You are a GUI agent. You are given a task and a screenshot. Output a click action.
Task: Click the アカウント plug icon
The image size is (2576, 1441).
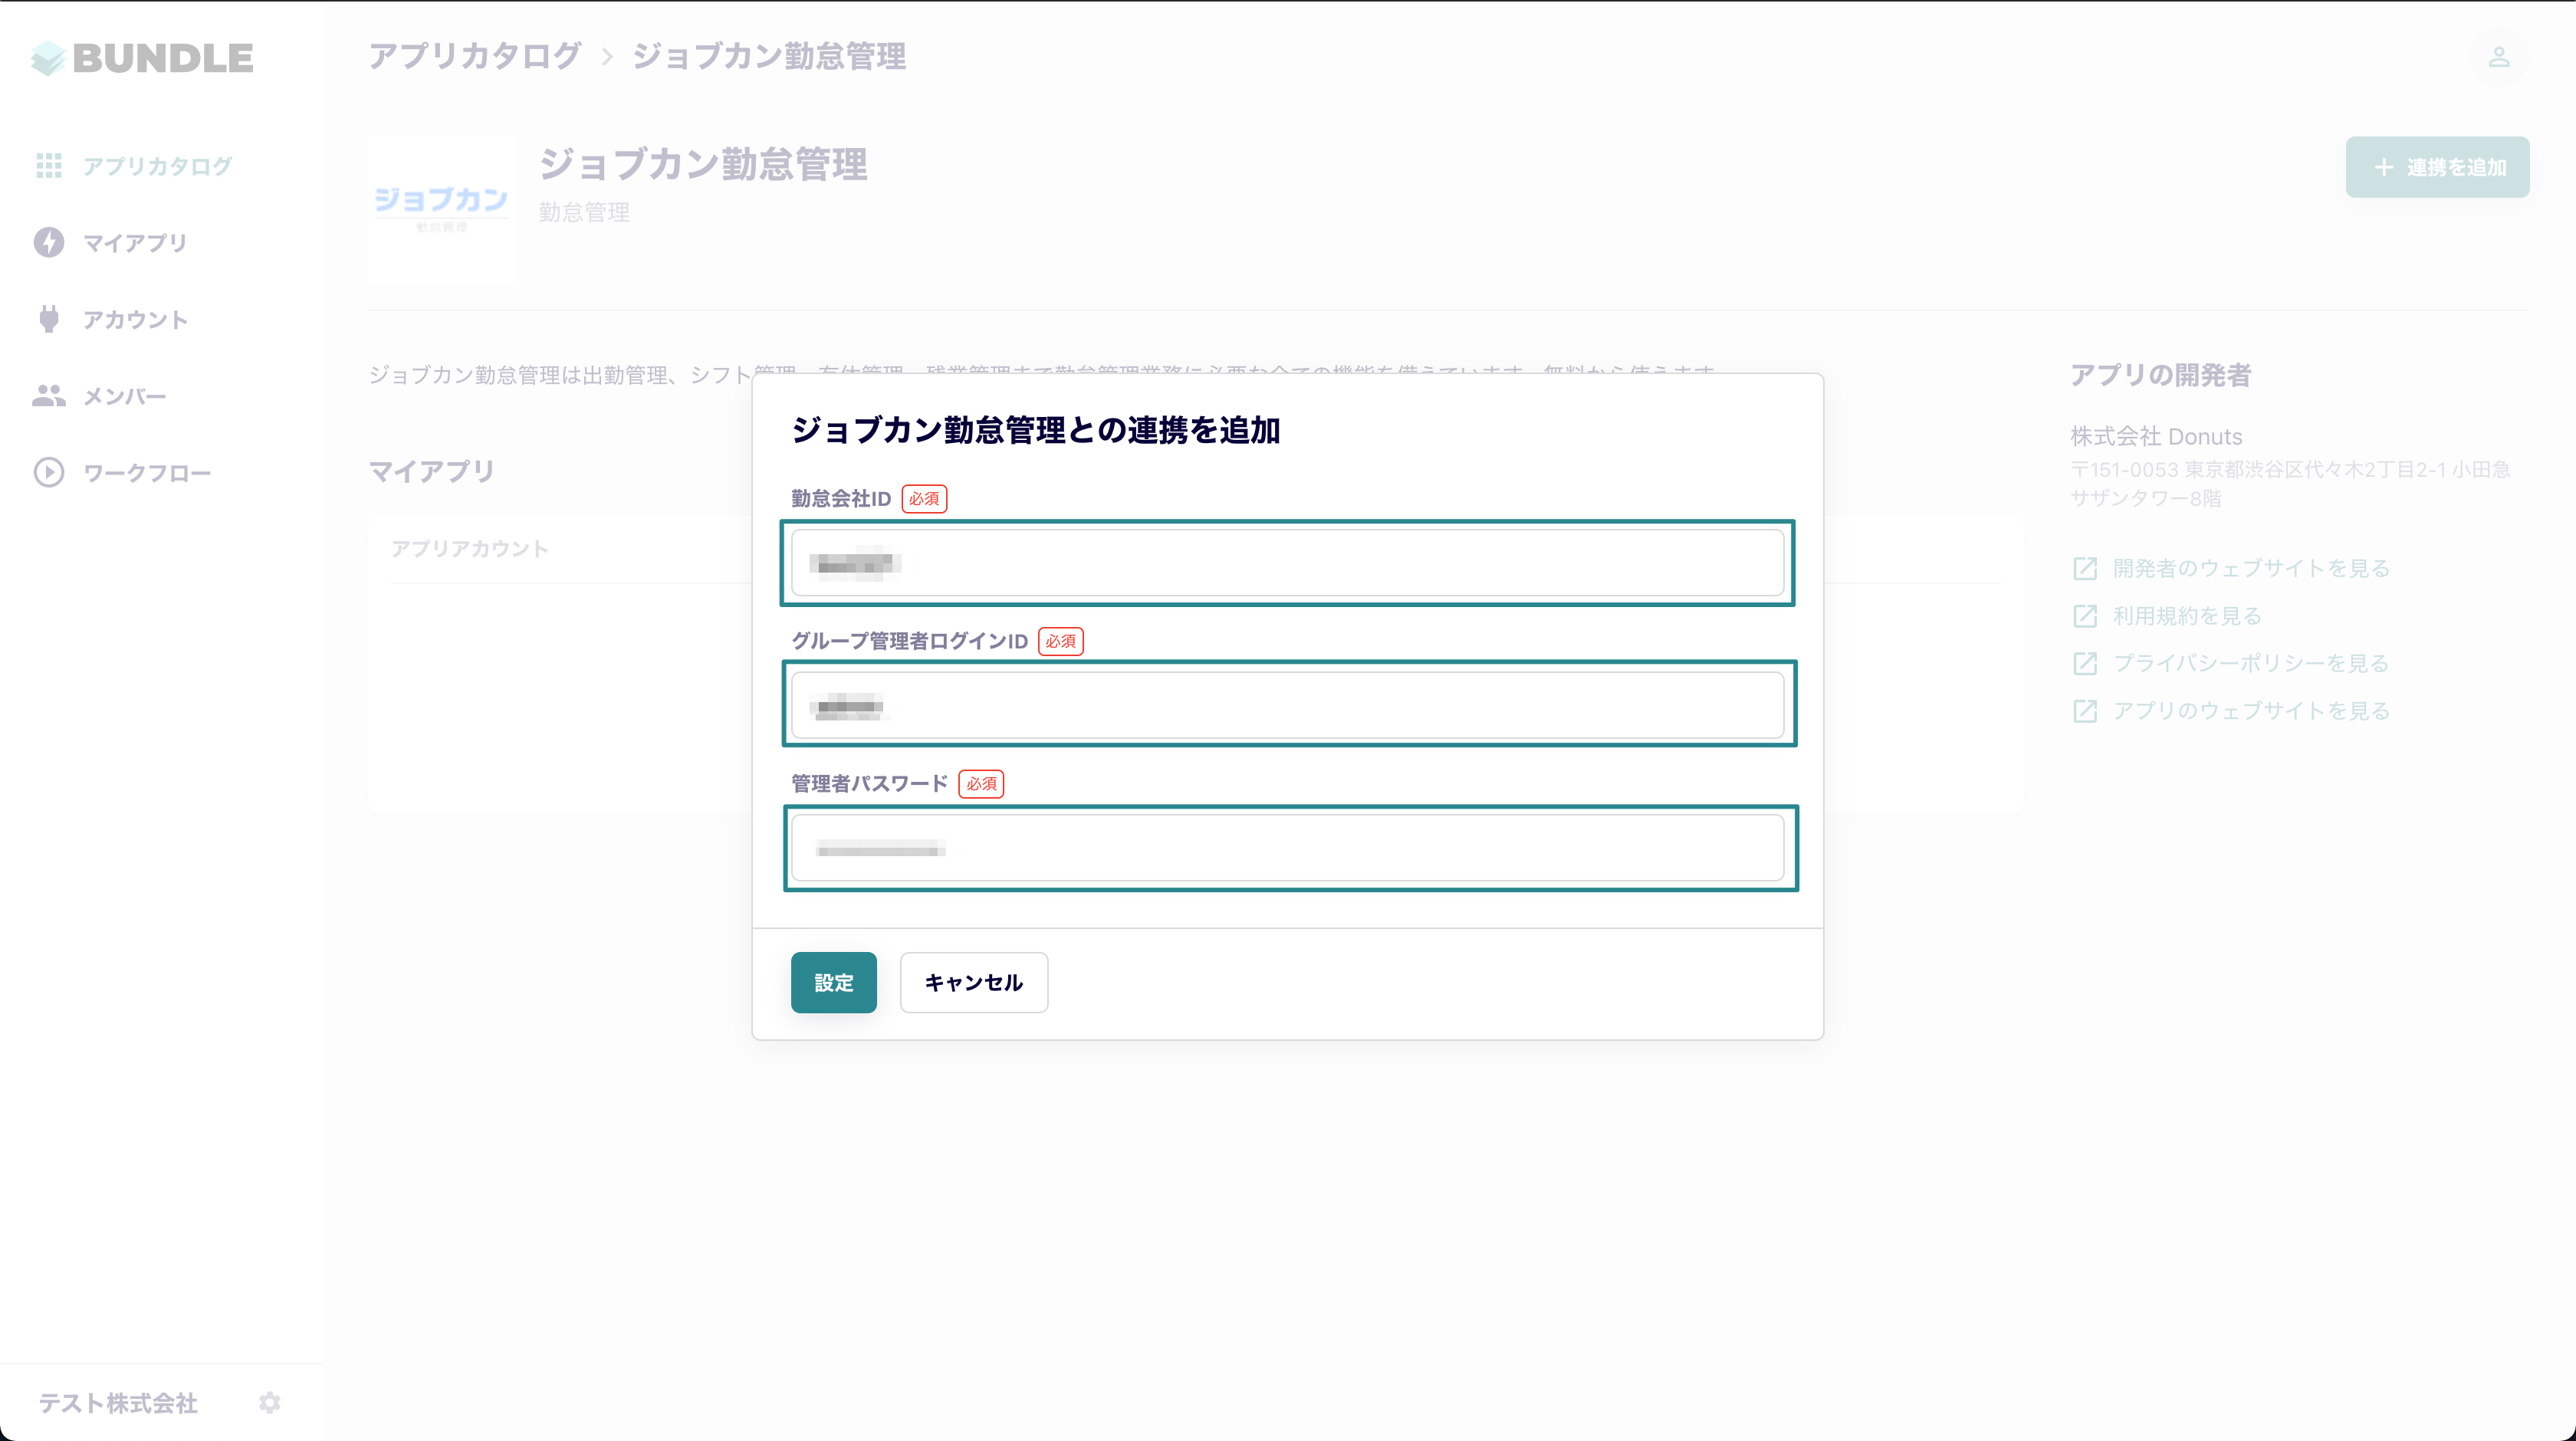[x=49, y=319]
